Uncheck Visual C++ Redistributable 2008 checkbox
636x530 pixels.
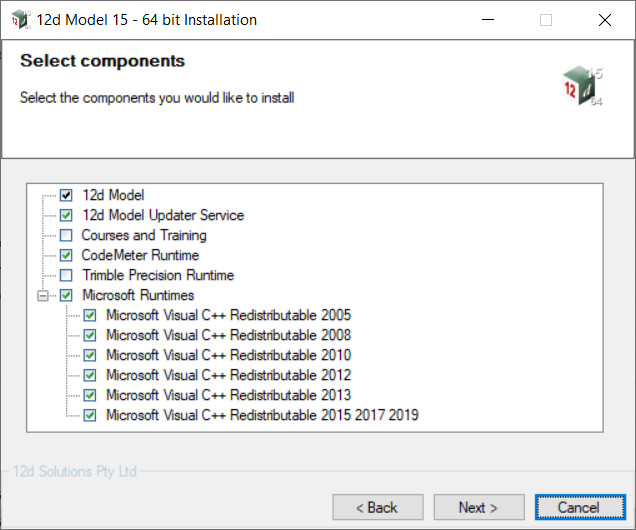(x=90, y=335)
